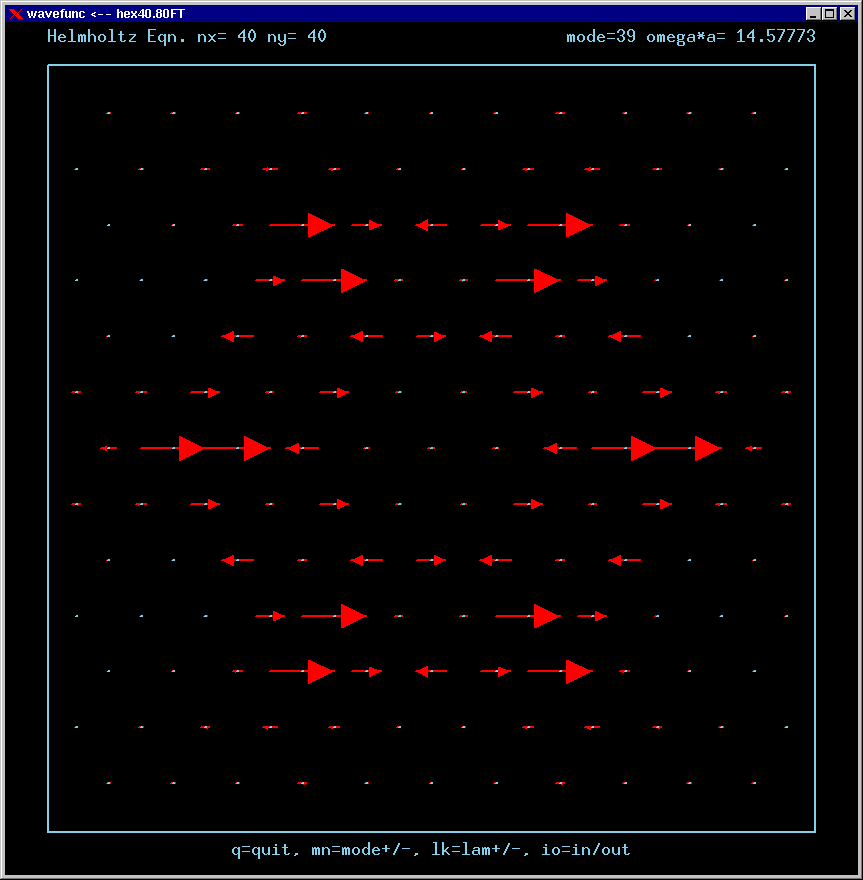Click the second large arrowhead from left in middle row
Image resolution: width=863 pixels, height=880 pixels.
[x=257, y=448]
